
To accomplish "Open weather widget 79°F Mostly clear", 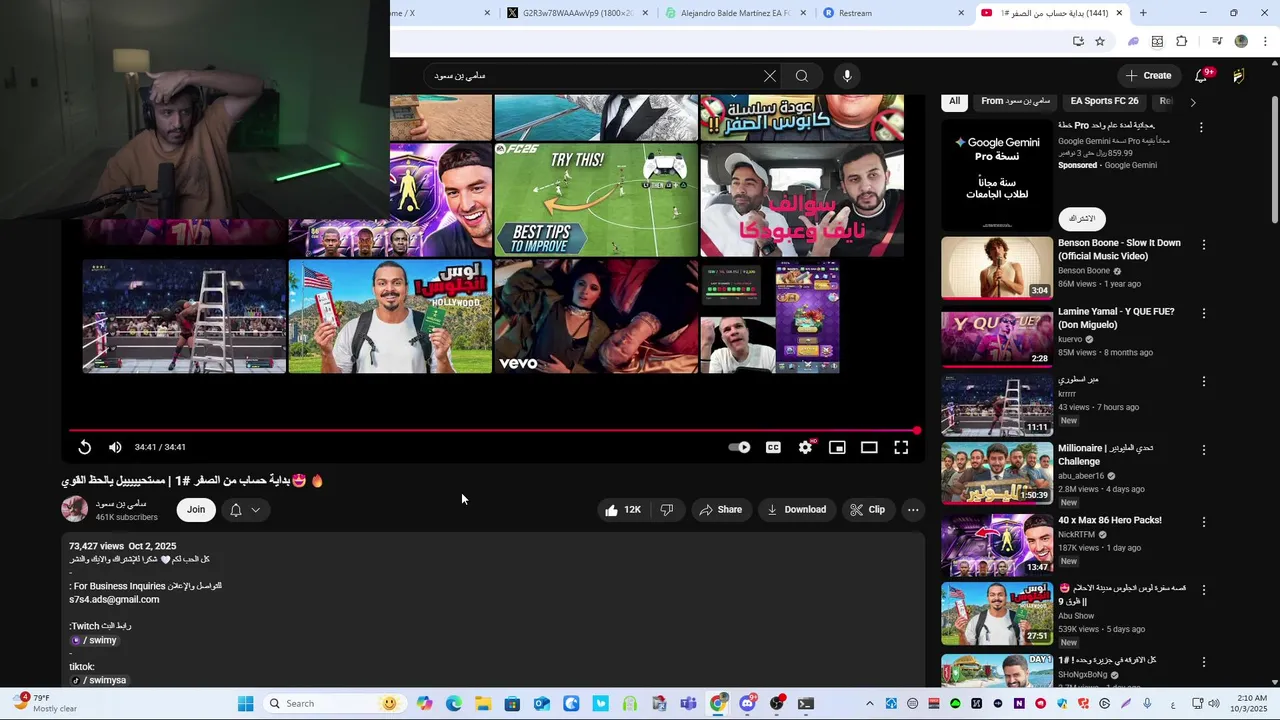I will [45, 703].
